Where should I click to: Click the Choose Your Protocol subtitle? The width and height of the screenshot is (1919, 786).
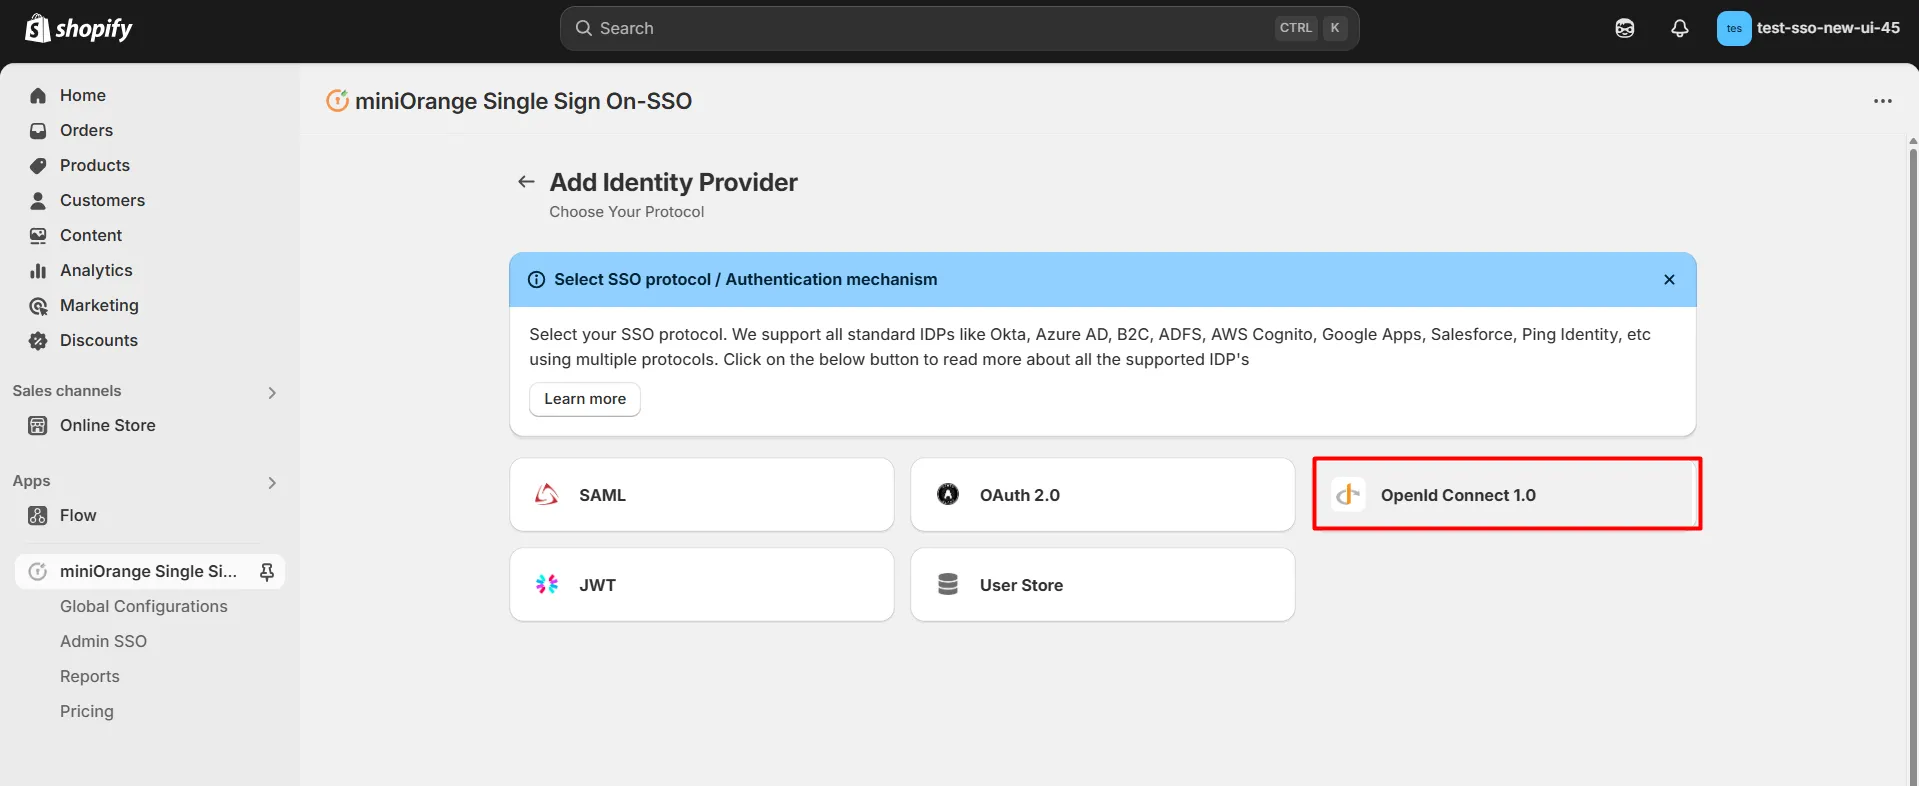click(x=627, y=212)
